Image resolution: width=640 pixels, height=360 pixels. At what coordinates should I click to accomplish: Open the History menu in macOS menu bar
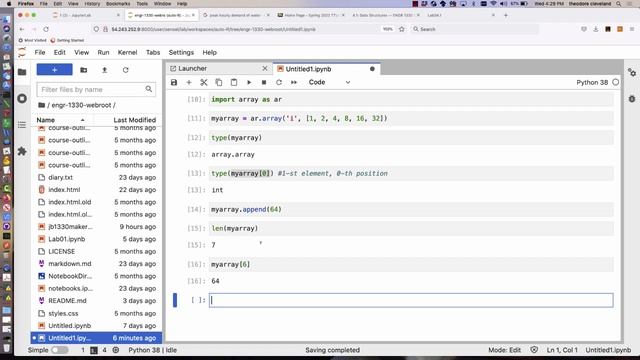pyautogui.click(x=92, y=4)
